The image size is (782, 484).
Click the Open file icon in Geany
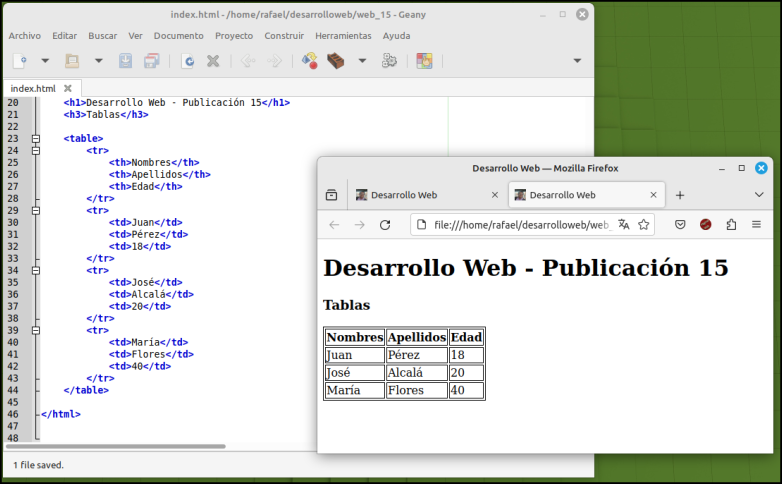[x=72, y=61]
